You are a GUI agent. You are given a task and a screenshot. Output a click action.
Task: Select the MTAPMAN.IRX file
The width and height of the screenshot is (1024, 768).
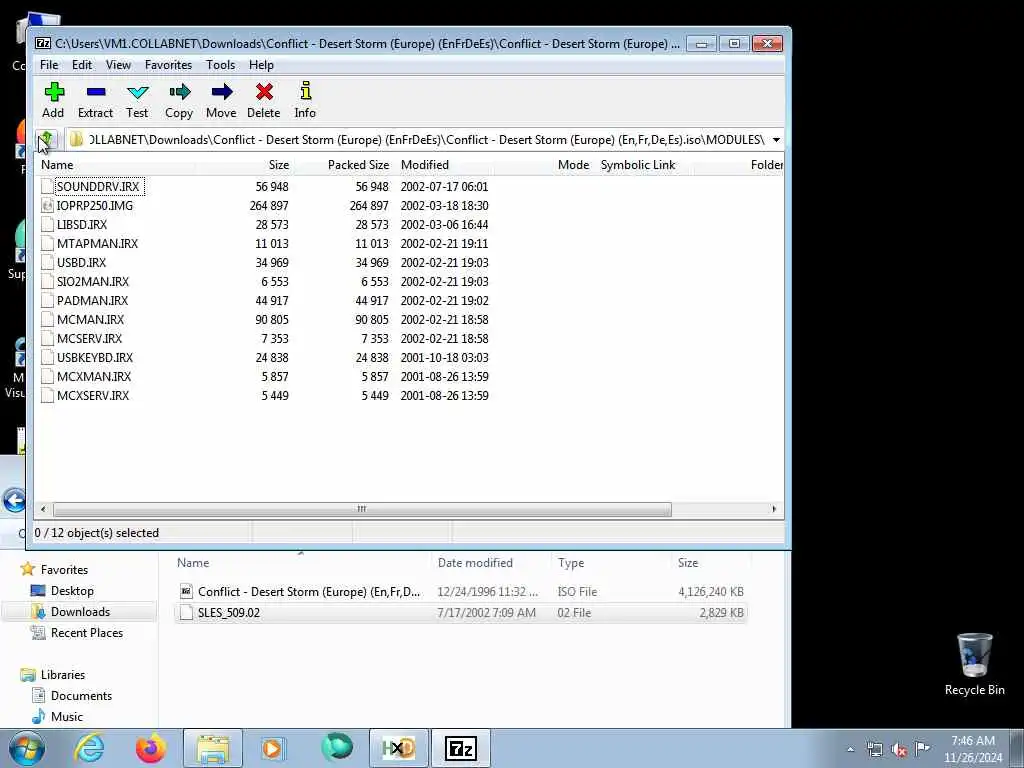[97, 244]
